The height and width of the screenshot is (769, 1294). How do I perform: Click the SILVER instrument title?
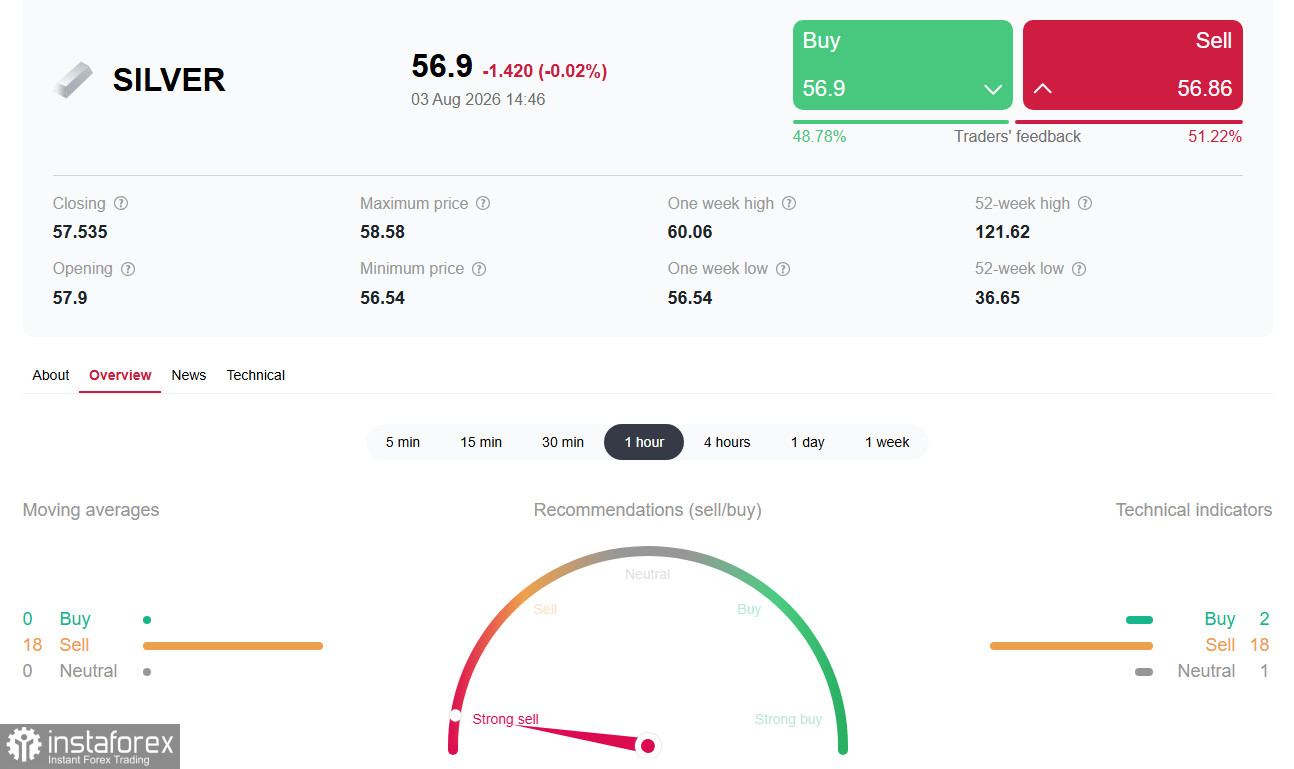(x=169, y=80)
